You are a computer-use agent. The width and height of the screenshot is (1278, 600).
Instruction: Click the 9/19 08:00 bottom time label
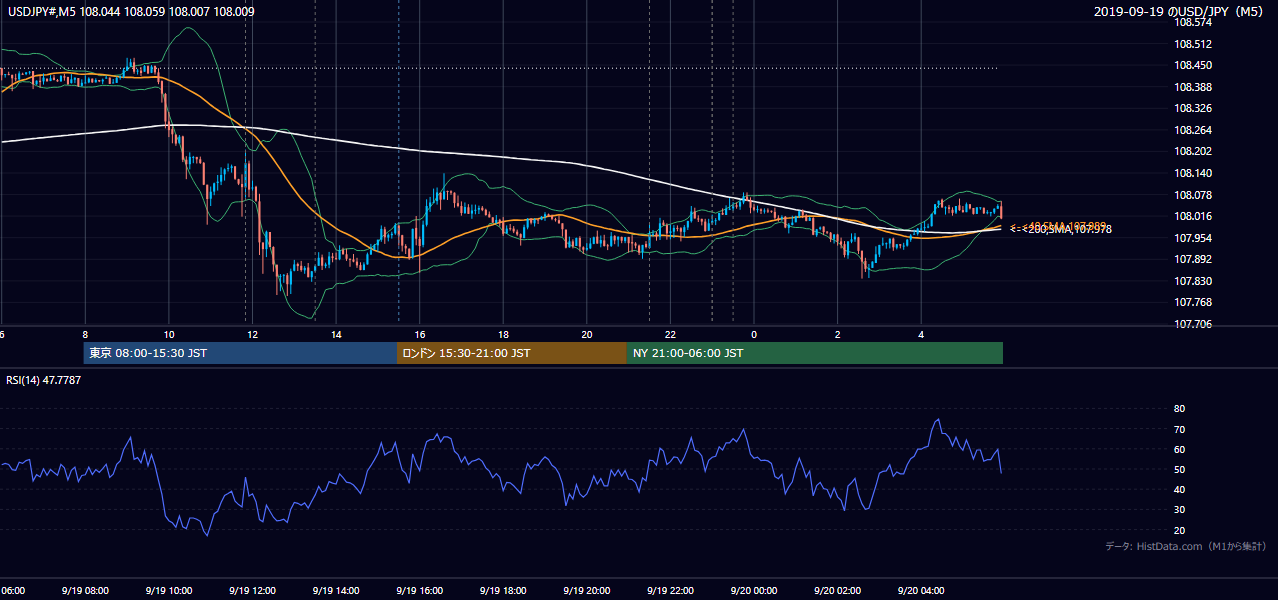(83, 591)
